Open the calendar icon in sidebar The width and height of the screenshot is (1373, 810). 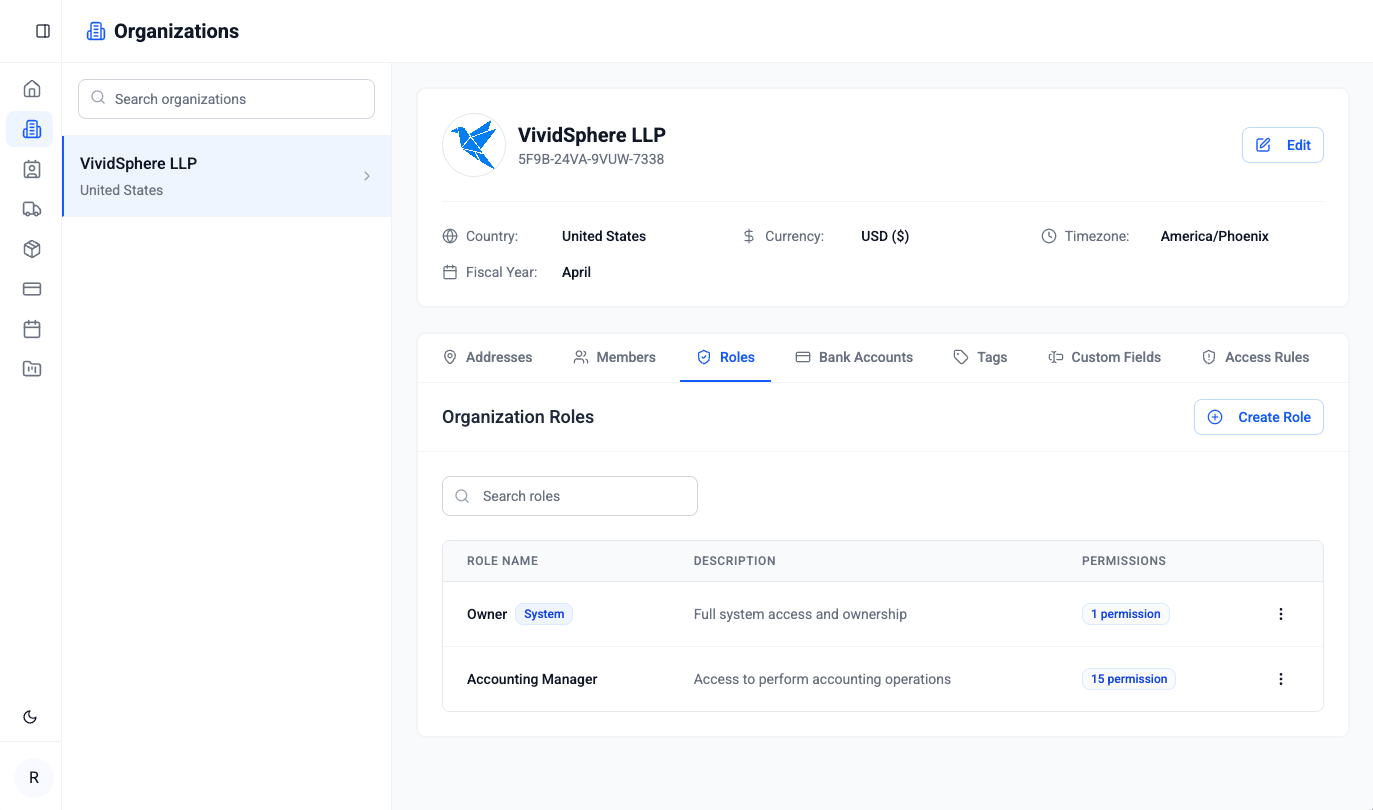click(32, 329)
